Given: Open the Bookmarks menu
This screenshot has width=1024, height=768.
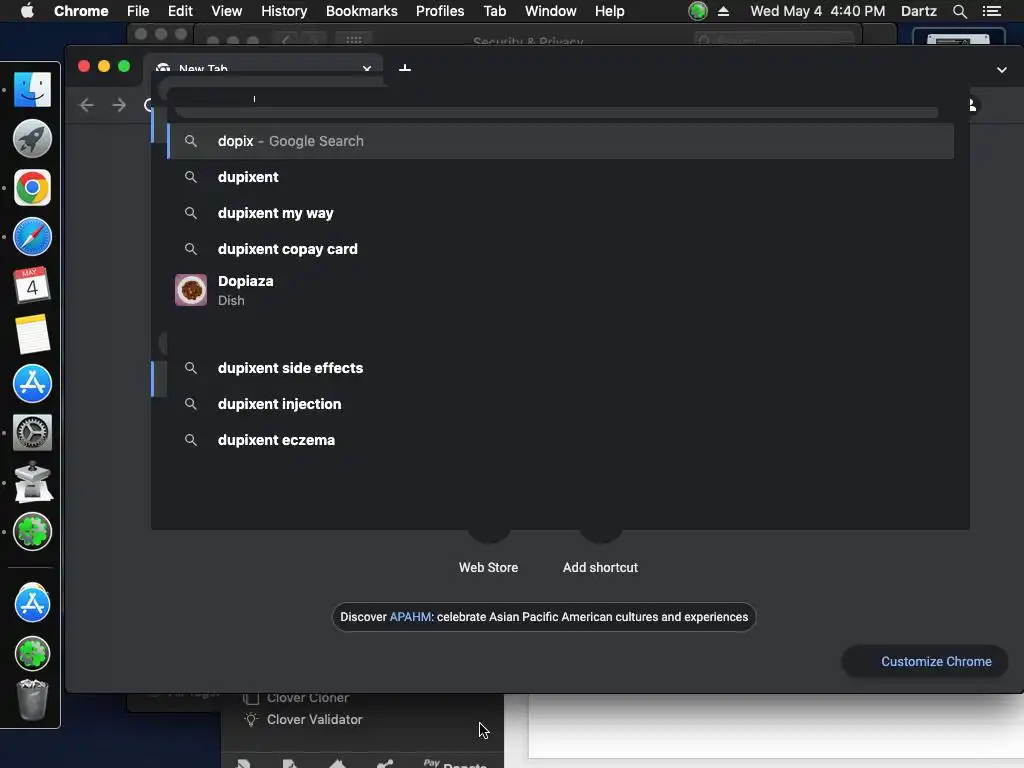Looking at the screenshot, I should pos(362,11).
